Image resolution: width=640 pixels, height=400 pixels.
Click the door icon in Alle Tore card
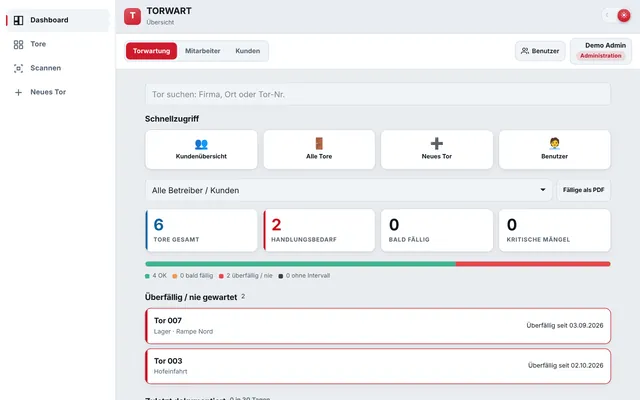319,143
